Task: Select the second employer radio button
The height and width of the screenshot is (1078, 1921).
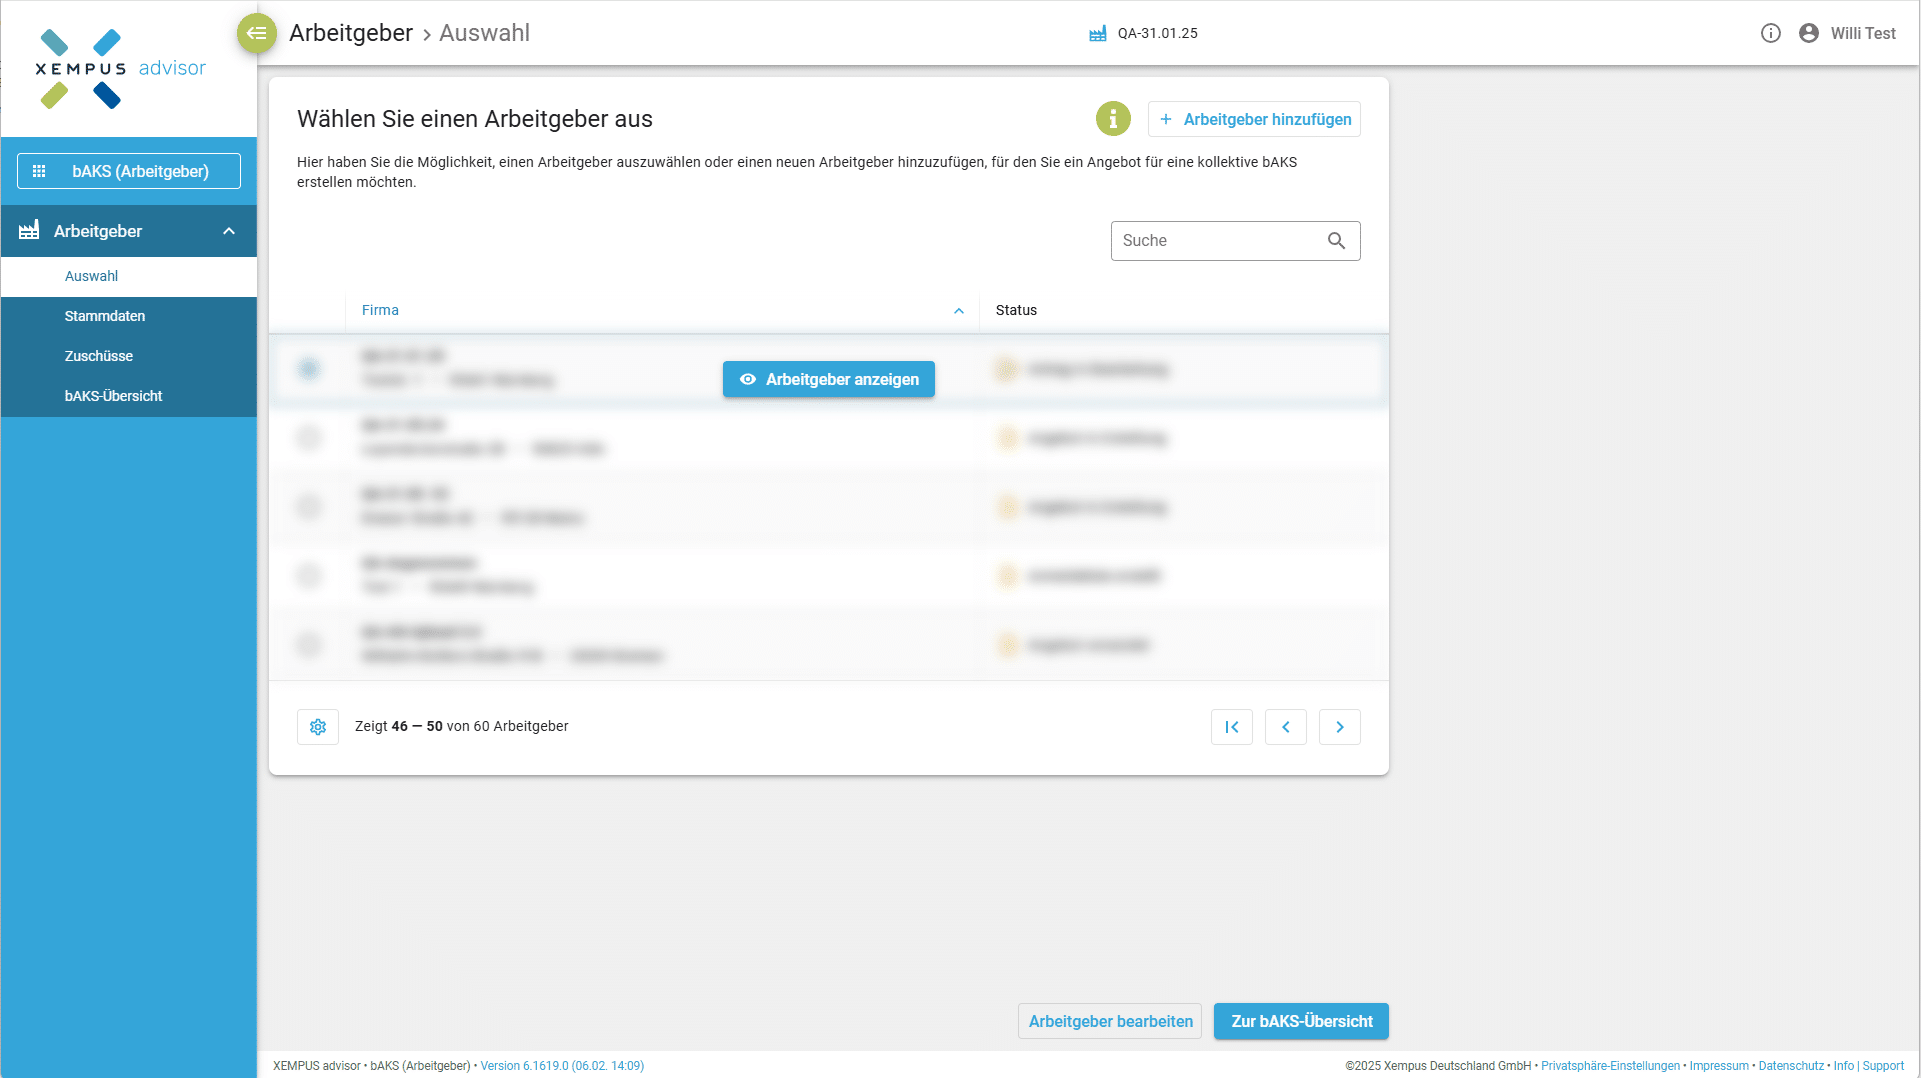Action: pos(309,438)
